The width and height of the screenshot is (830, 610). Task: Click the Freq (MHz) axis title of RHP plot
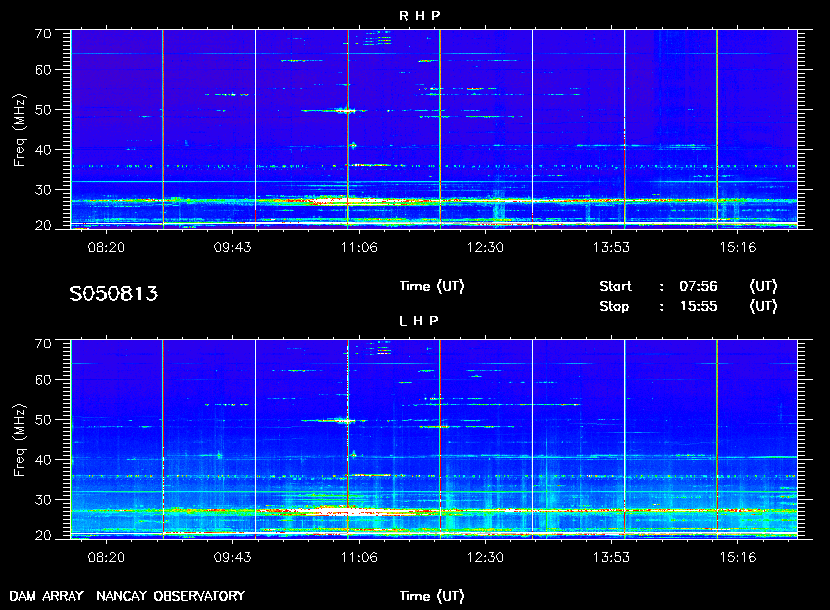click(x=19, y=130)
